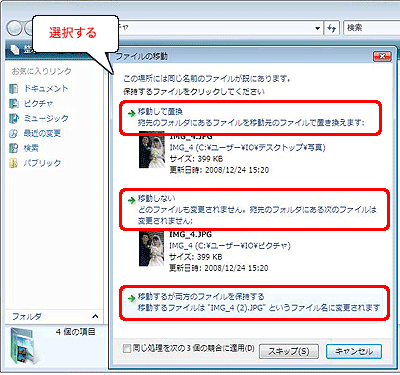Click the source IMG_4.JPG thumbnail in 写真
Image resolution: width=400 pixels, height=375 pixels.
[152, 150]
